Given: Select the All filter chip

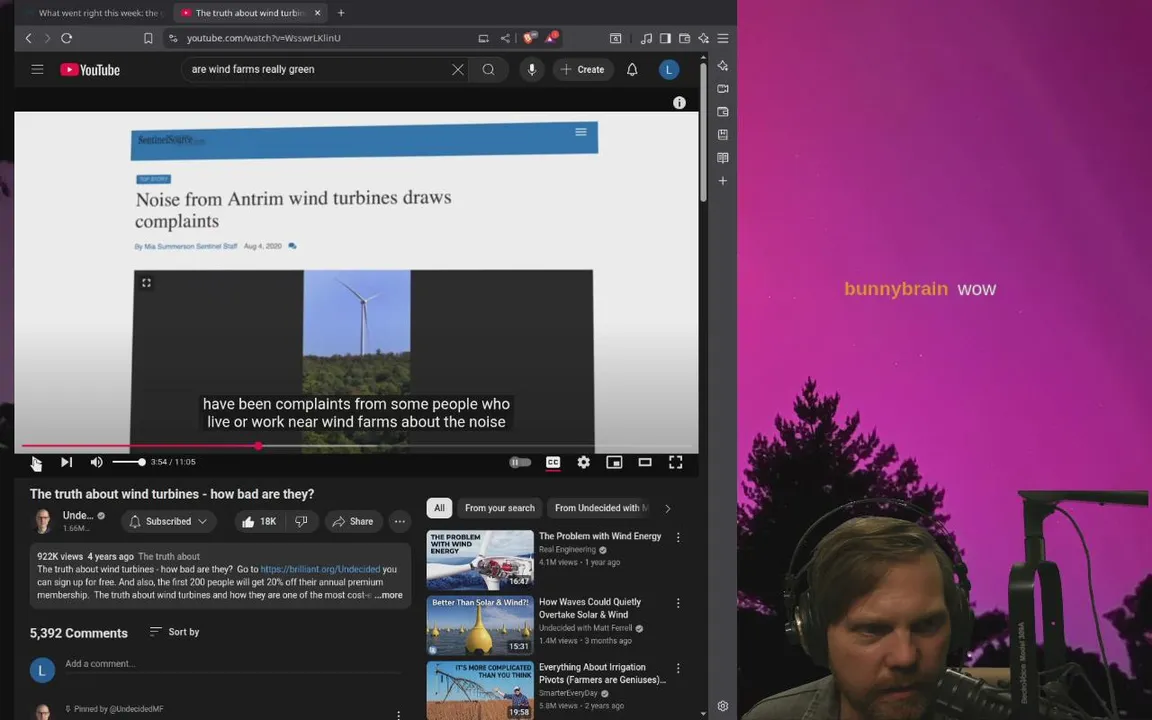Looking at the screenshot, I should tap(439, 508).
